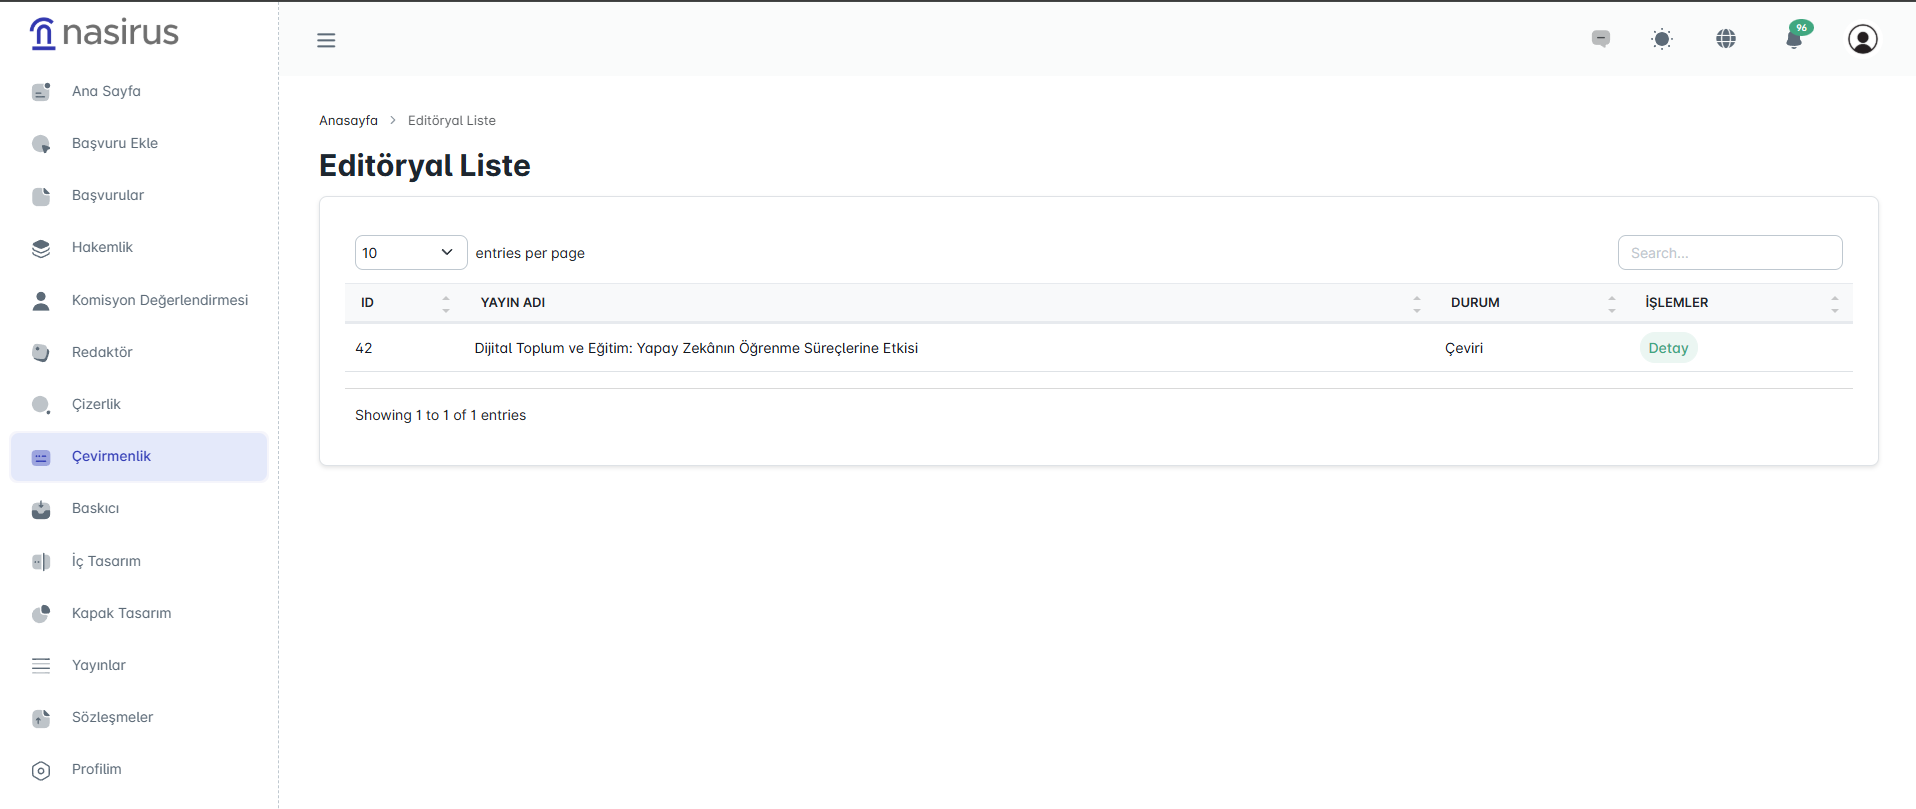
Task: Open Başvuru Ekle in the sidebar
Action: click(115, 143)
